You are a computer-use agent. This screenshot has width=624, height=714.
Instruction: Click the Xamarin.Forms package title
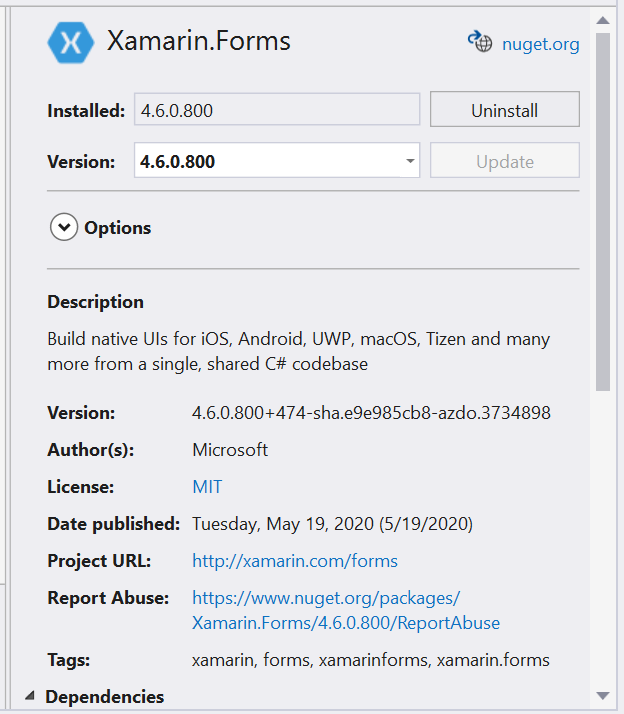point(199,41)
